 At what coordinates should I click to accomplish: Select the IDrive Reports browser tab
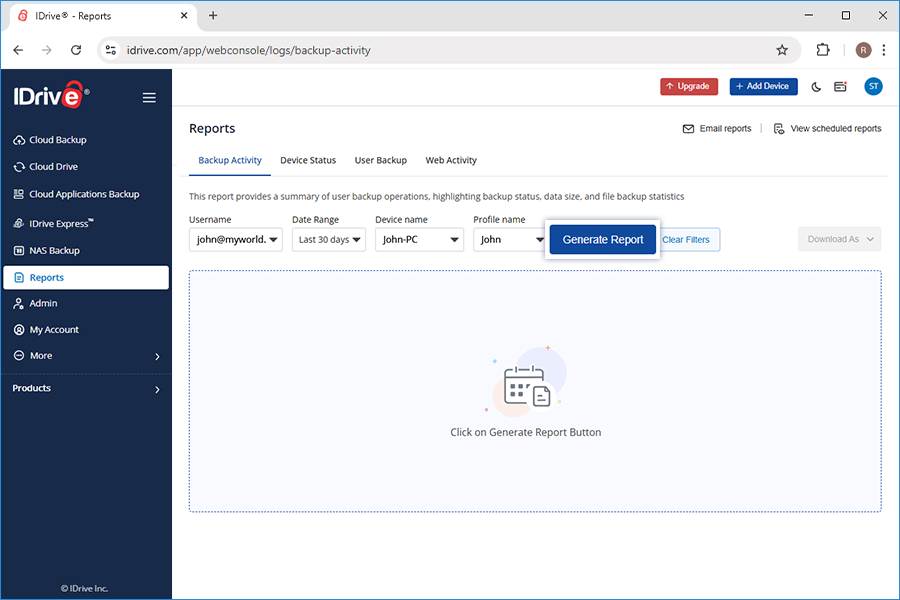(x=103, y=16)
